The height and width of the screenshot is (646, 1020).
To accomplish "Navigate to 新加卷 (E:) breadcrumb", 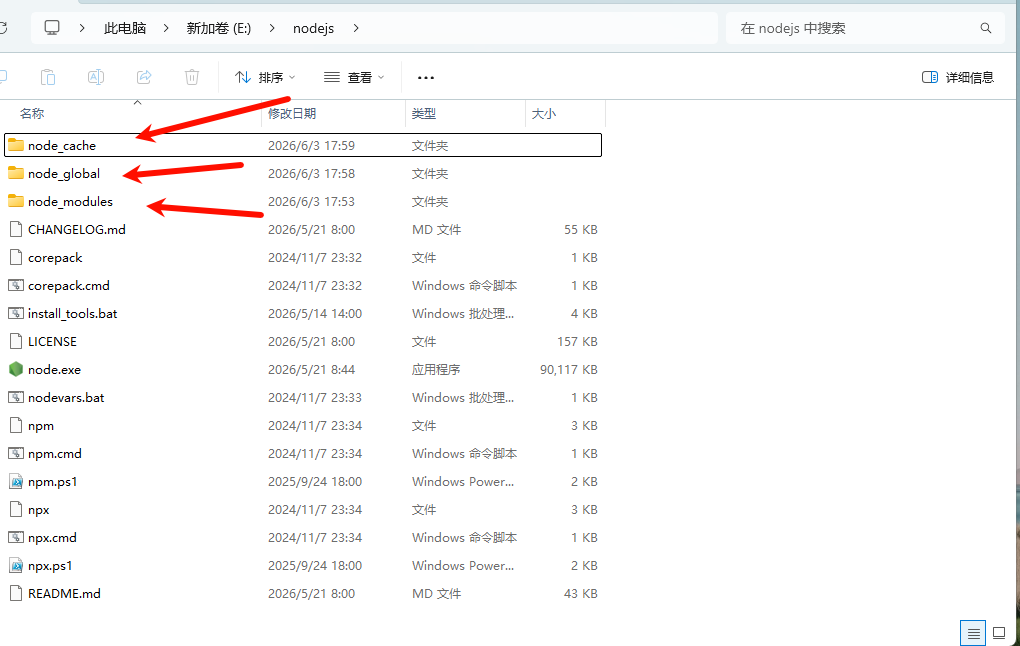I will point(219,28).
